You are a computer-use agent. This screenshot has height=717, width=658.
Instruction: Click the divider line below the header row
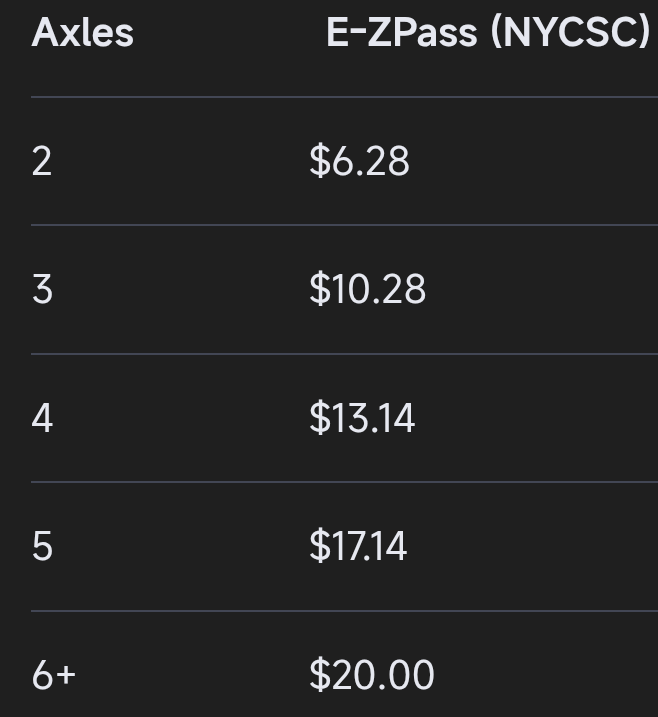(344, 97)
